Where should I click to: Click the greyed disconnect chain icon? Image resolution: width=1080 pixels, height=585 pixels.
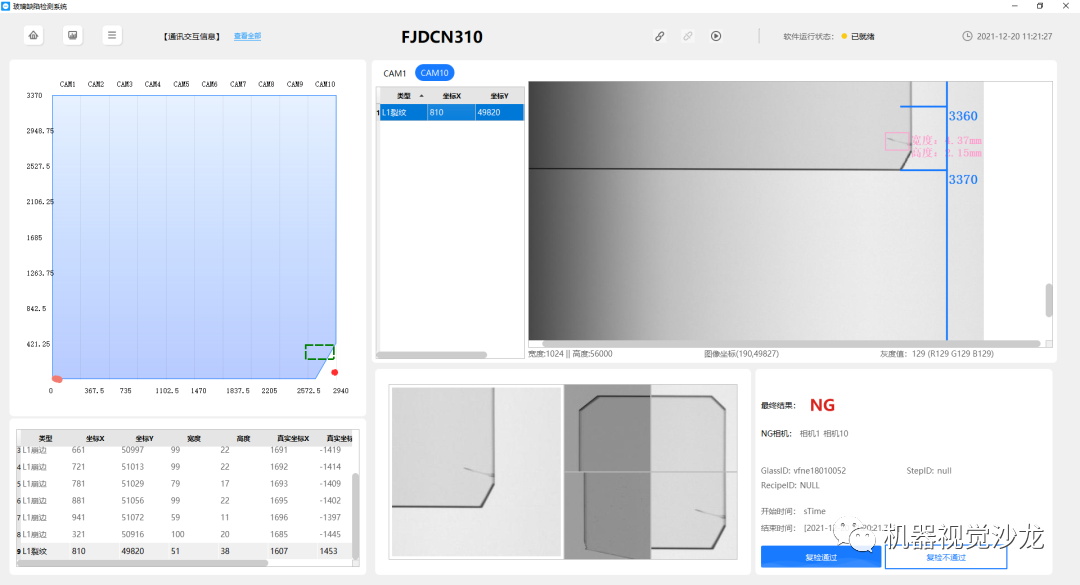(x=687, y=36)
